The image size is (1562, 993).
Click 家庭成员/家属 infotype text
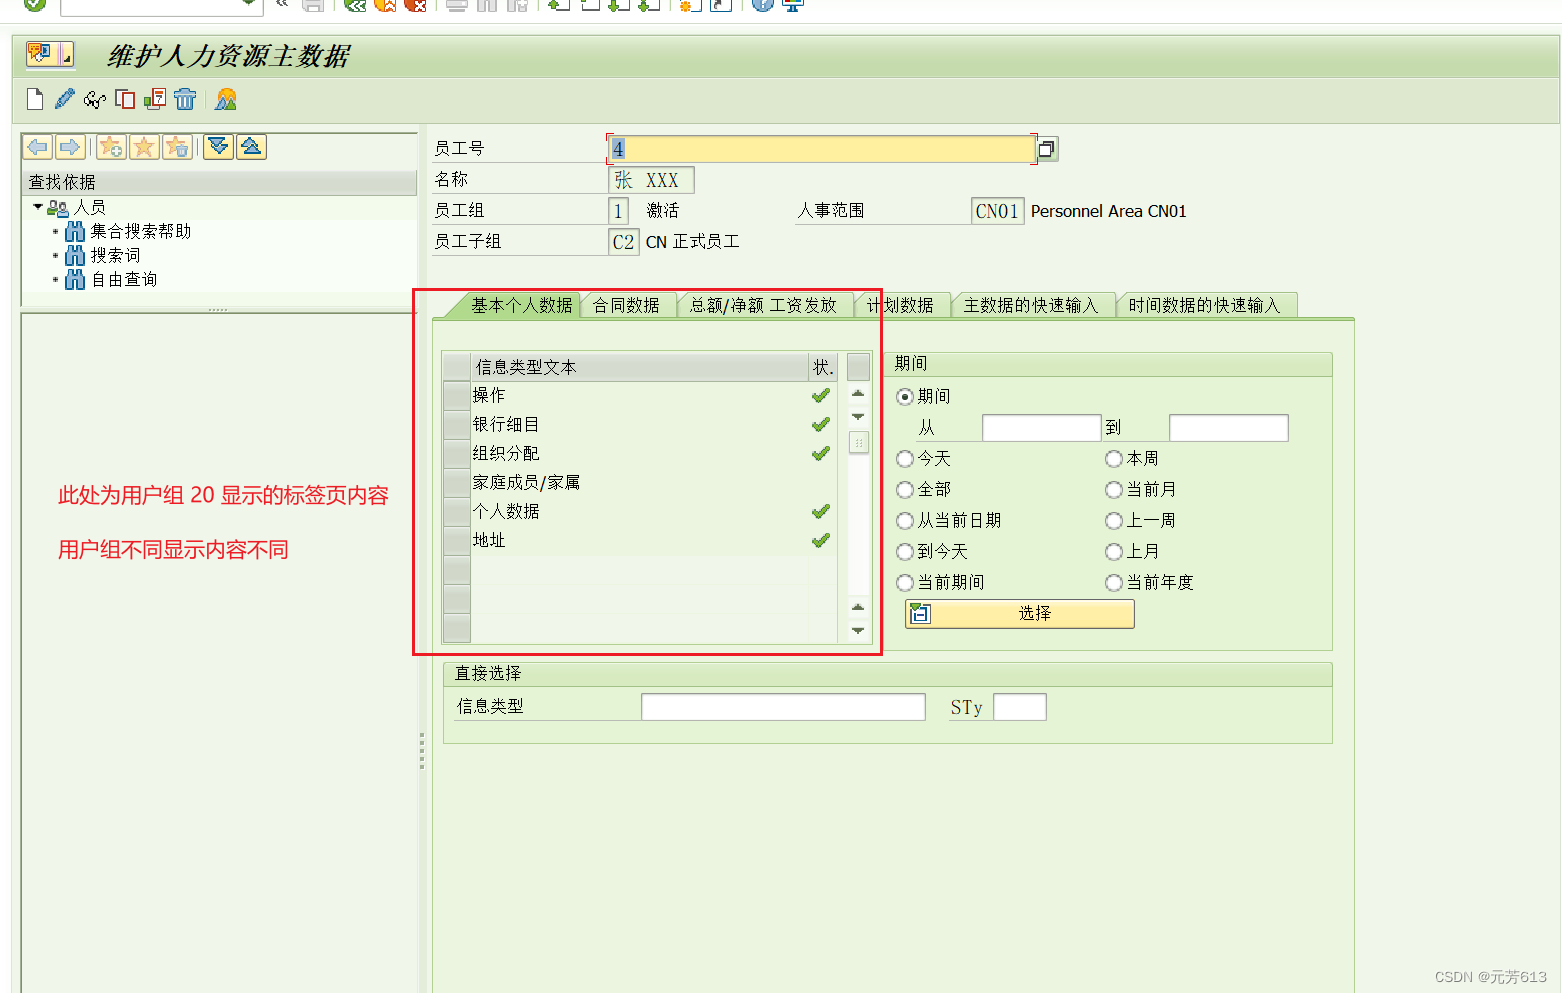(526, 483)
